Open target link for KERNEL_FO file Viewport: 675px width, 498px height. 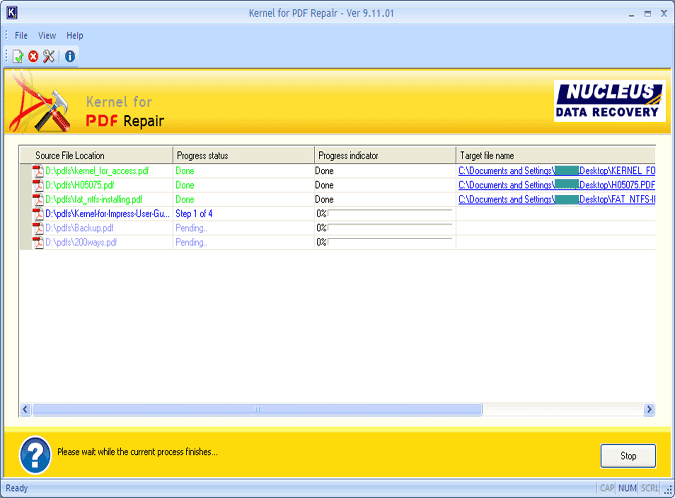557,171
